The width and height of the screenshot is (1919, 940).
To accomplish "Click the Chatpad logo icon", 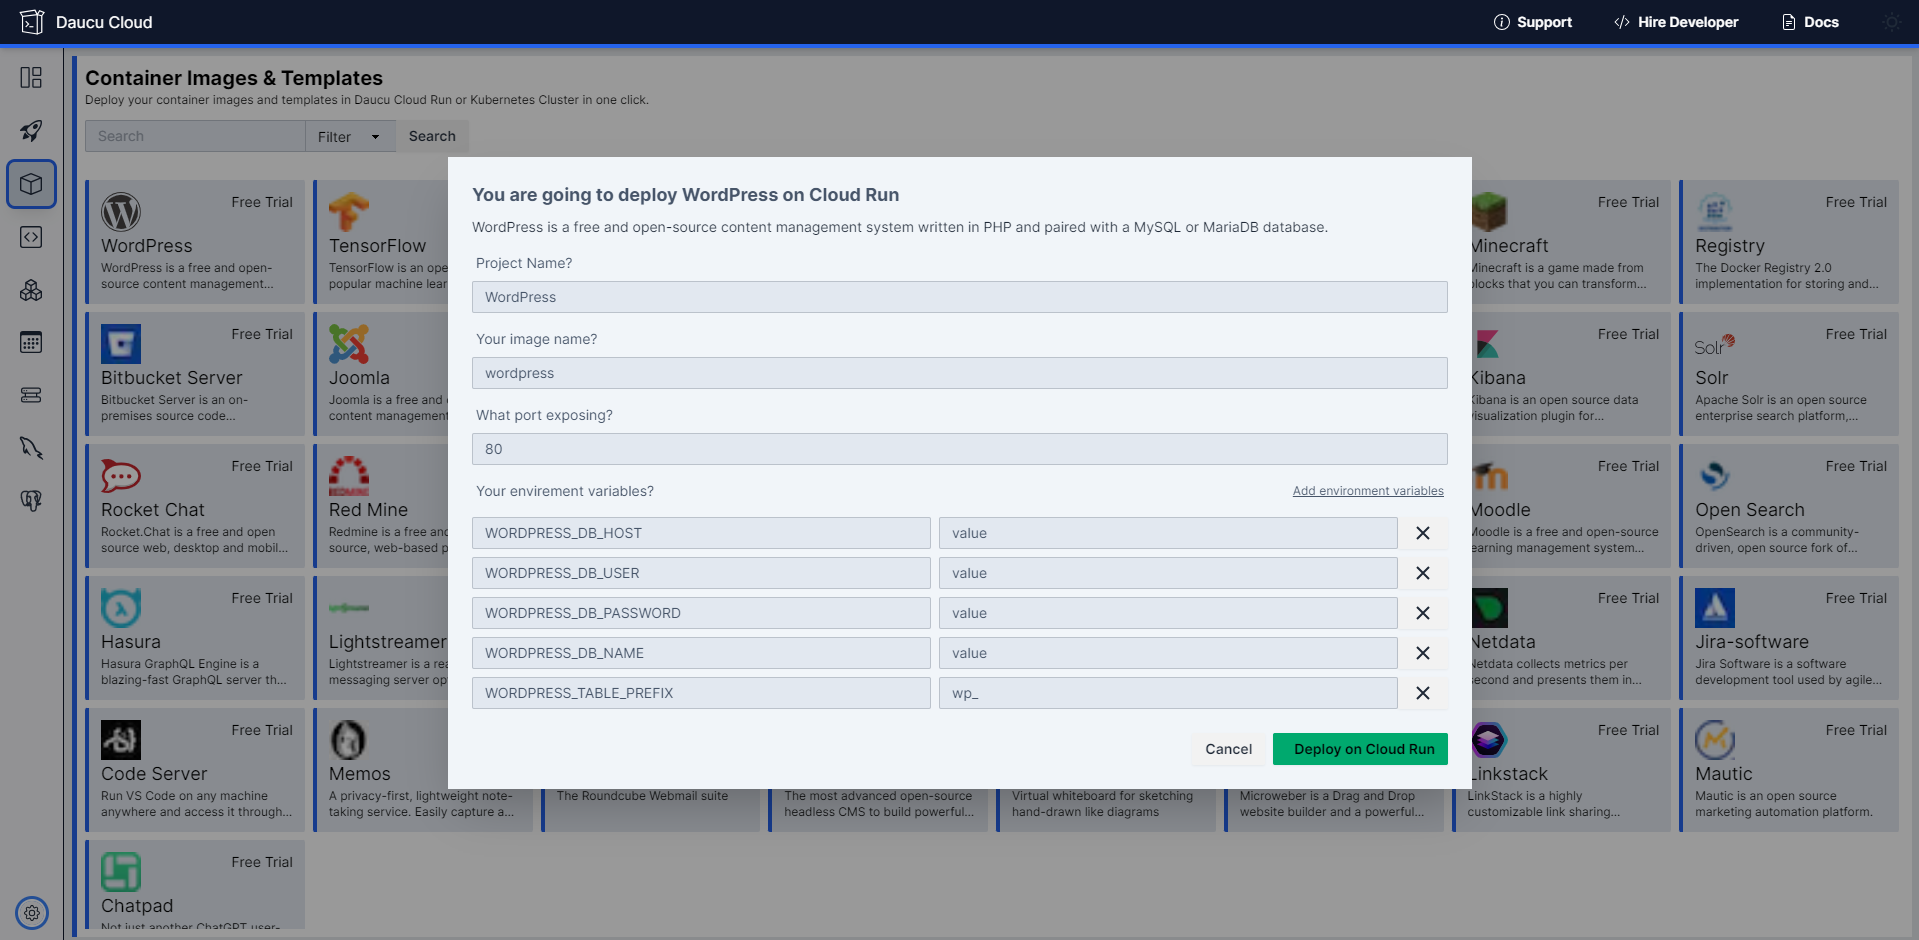I will coord(121,872).
